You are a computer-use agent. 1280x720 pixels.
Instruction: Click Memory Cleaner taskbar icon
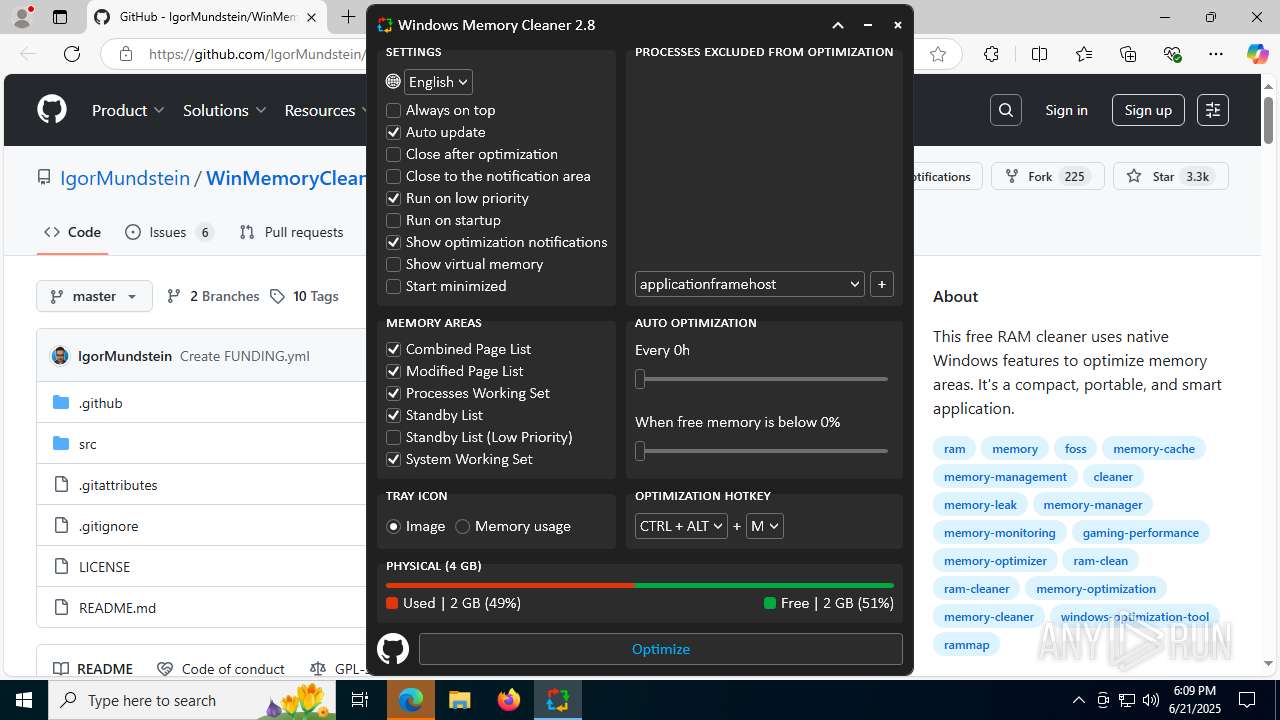pos(558,700)
